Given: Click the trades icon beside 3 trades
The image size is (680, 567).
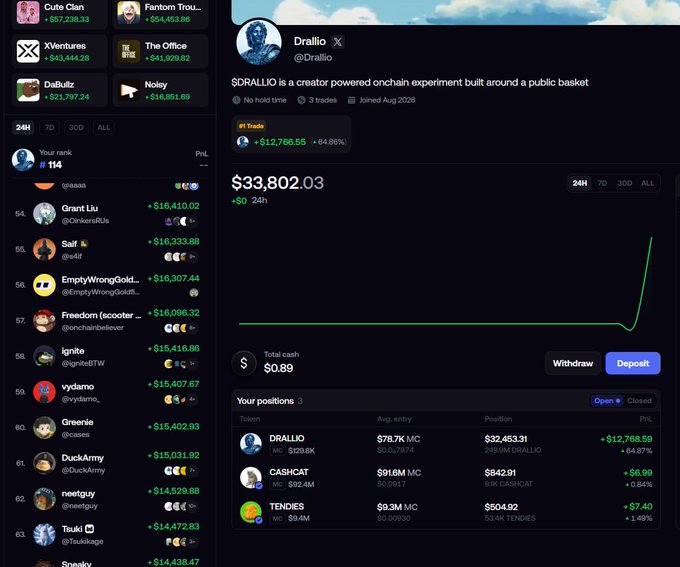Looking at the screenshot, I should pos(301,100).
